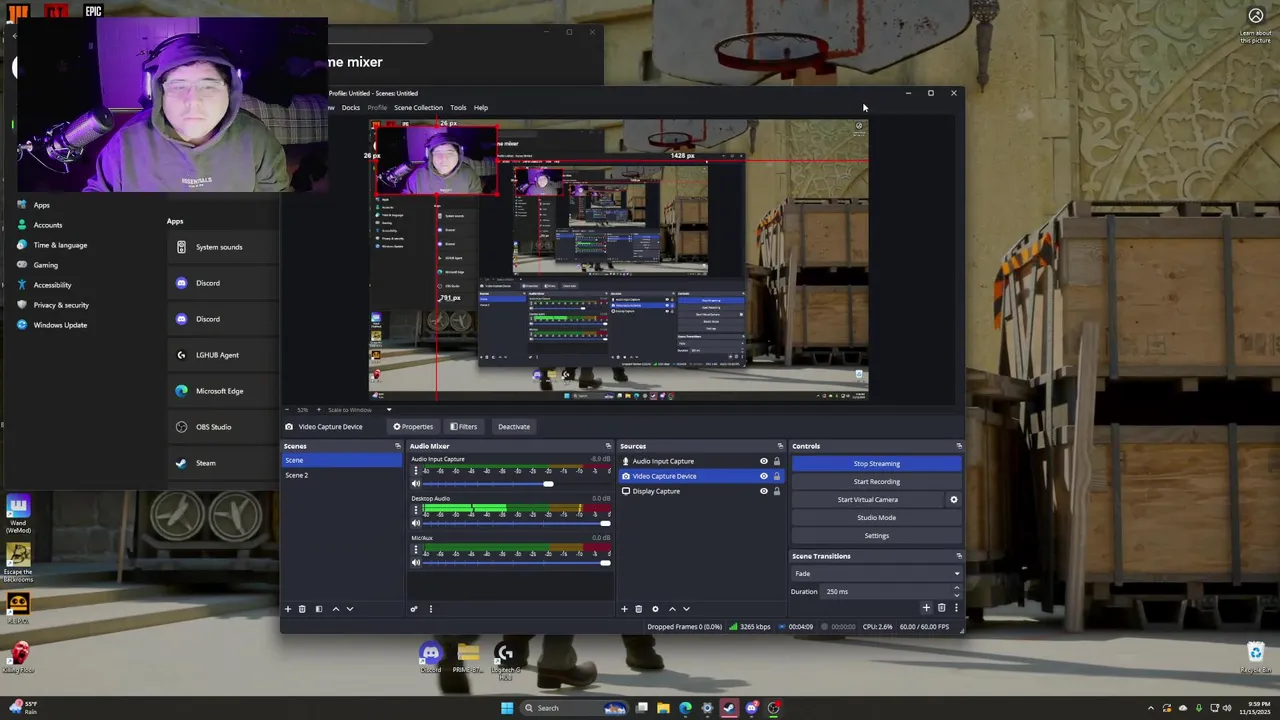Enable Studio Mode button
Screen dimensions: 1280x720
(x=877, y=518)
